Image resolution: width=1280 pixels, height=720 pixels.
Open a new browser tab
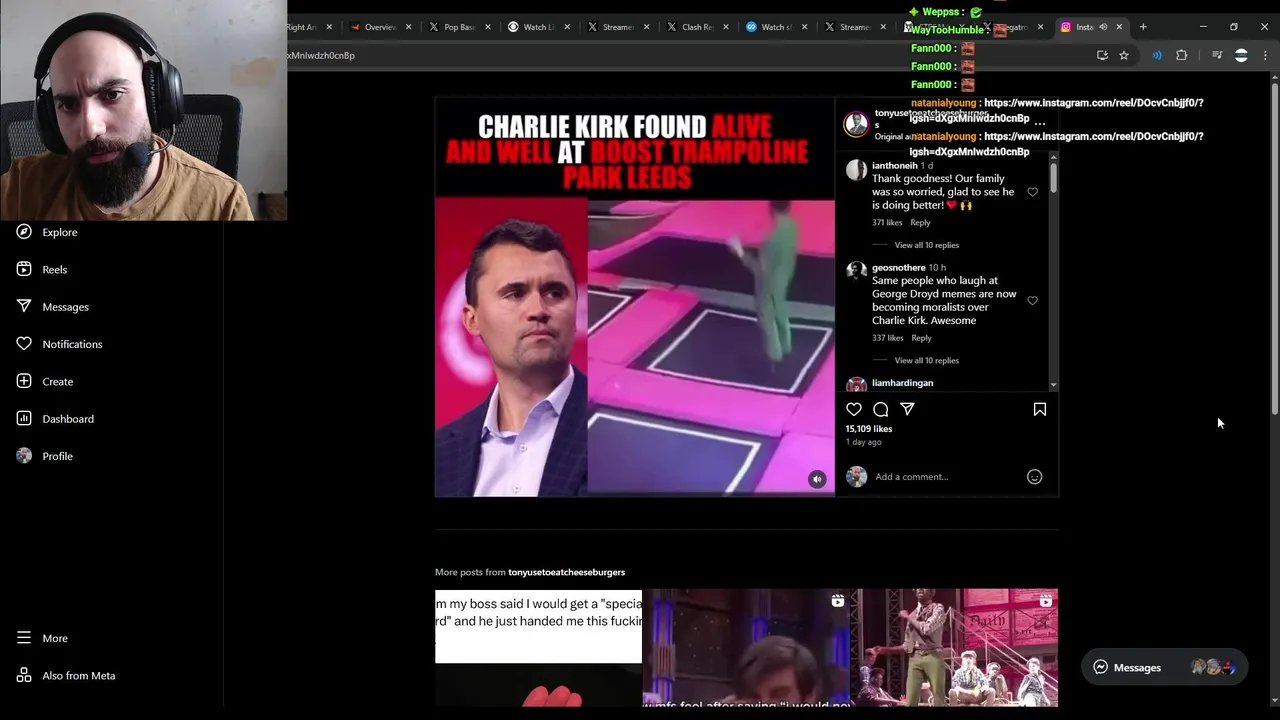(x=1143, y=27)
